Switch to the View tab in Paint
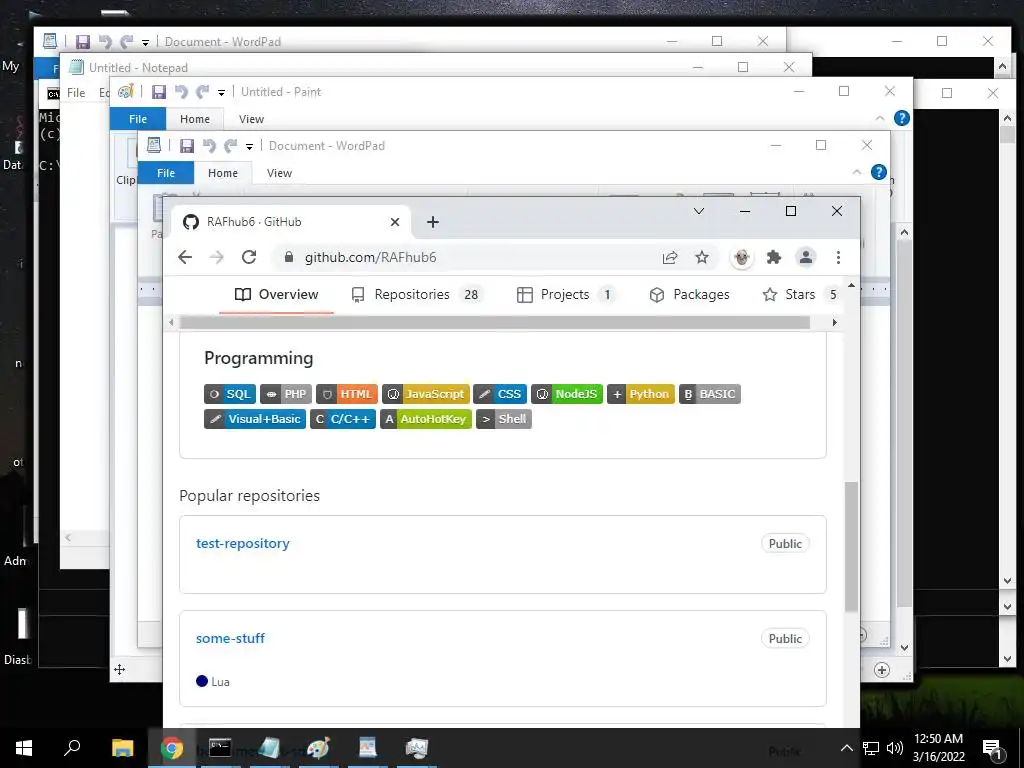The width and height of the screenshot is (1024, 768). click(251, 119)
